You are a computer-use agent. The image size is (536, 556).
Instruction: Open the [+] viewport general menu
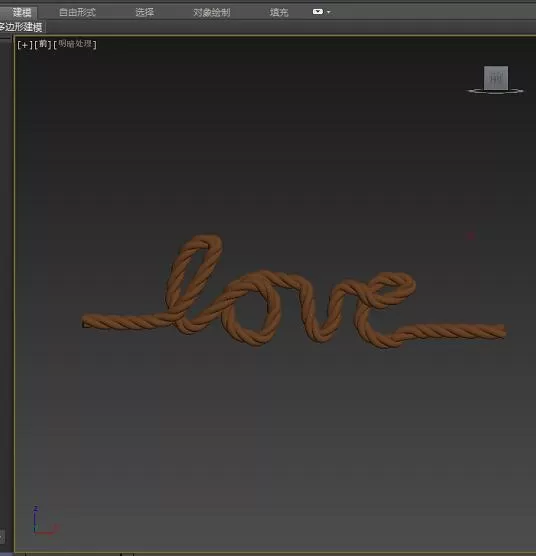tap(24, 45)
